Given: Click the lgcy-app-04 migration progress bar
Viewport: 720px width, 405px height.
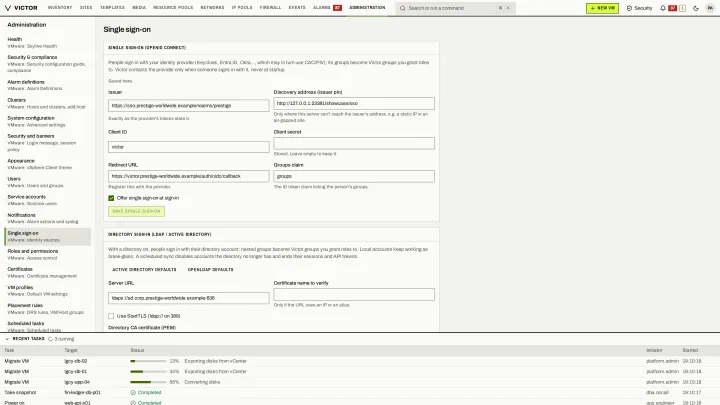Looking at the screenshot, I should click(148, 382).
